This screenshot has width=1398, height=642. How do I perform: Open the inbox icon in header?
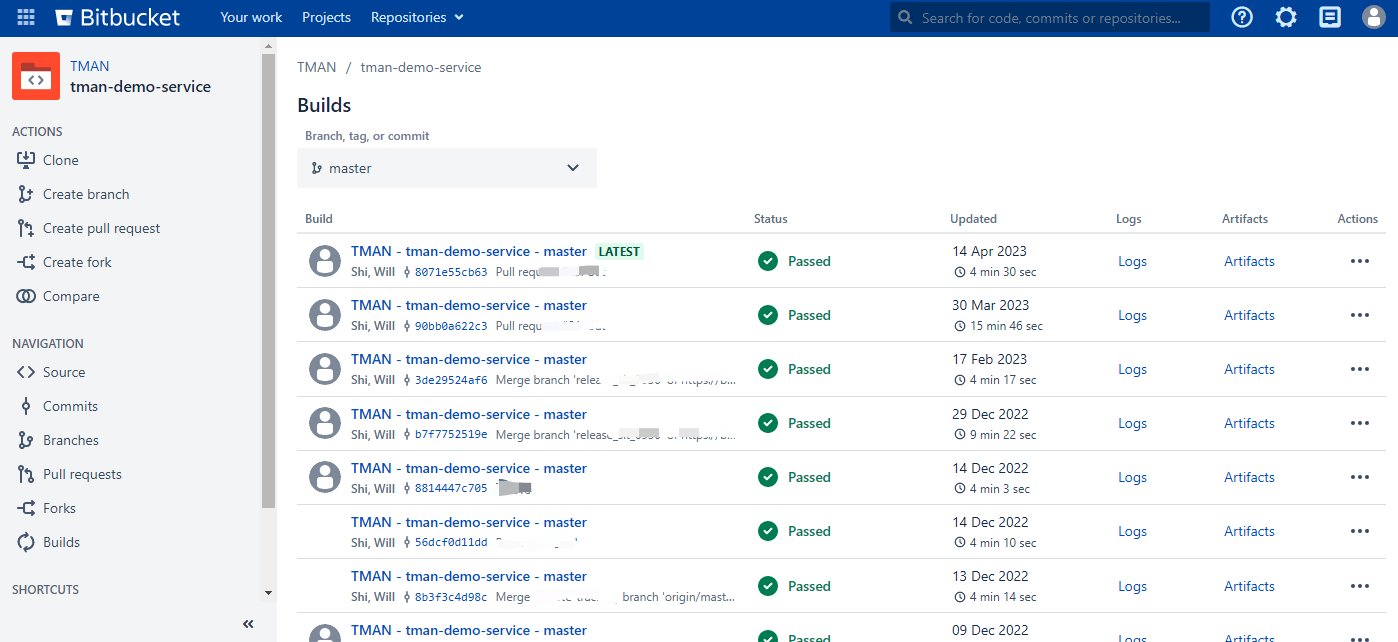(1330, 17)
